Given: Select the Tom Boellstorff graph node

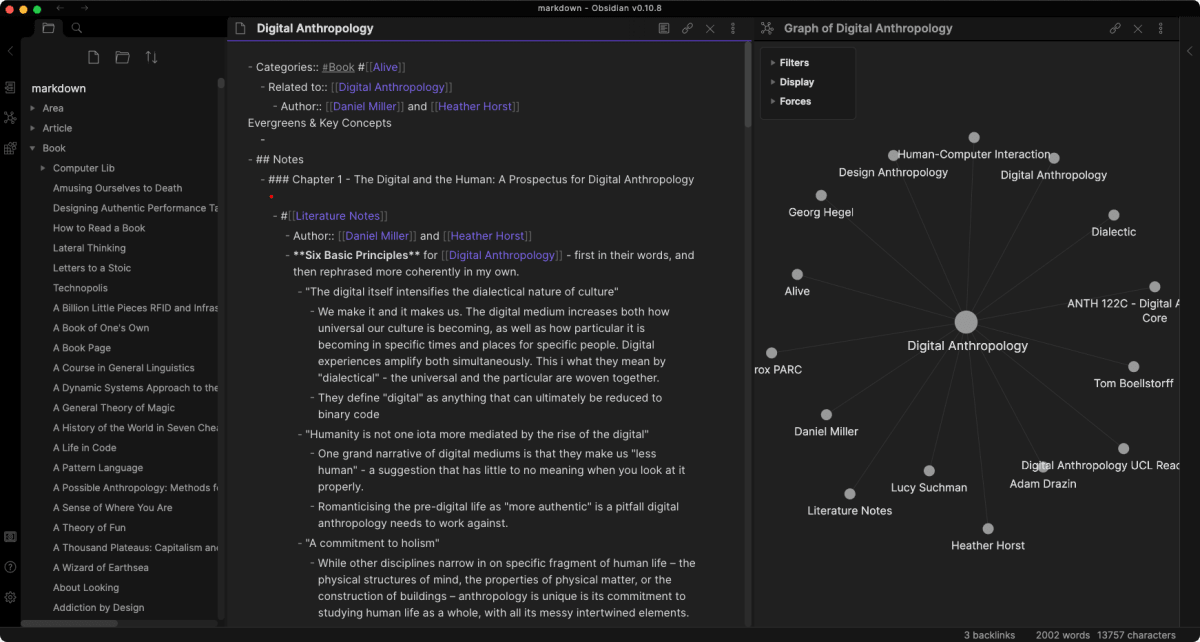Looking at the screenshot, I should point(1133,367).
